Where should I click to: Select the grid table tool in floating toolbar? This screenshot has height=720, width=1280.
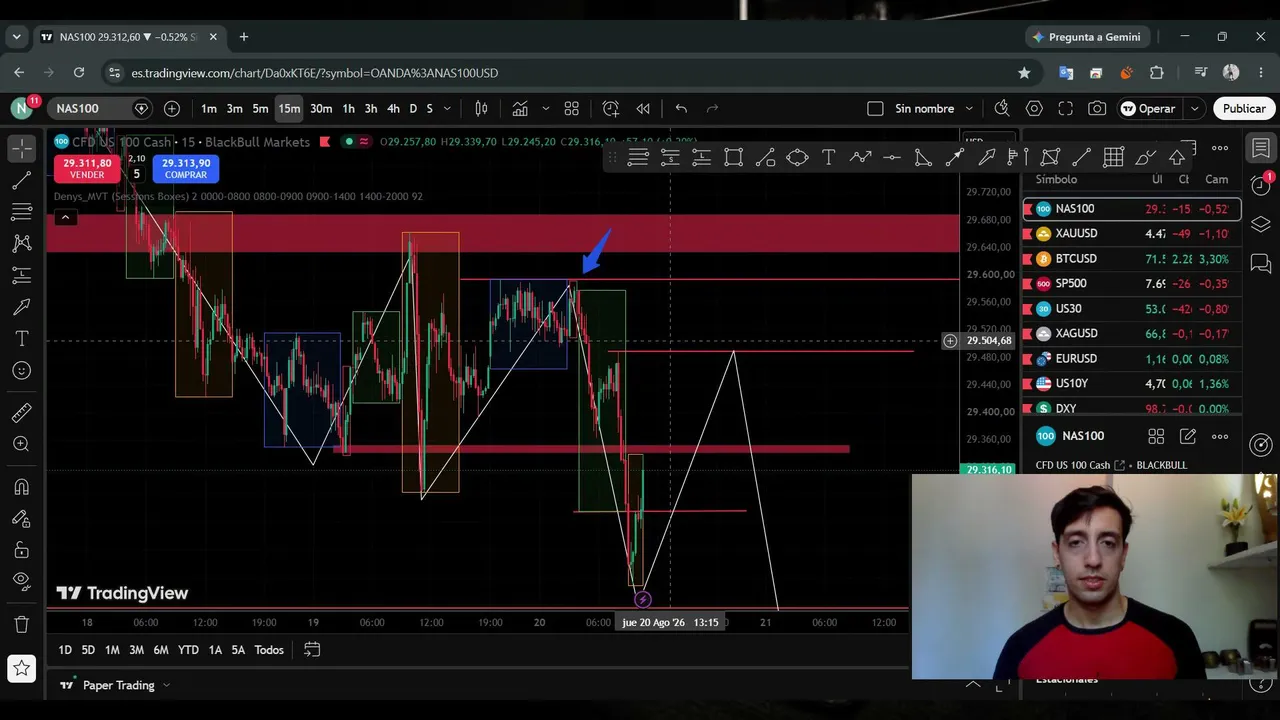(x=1113, y=157)
